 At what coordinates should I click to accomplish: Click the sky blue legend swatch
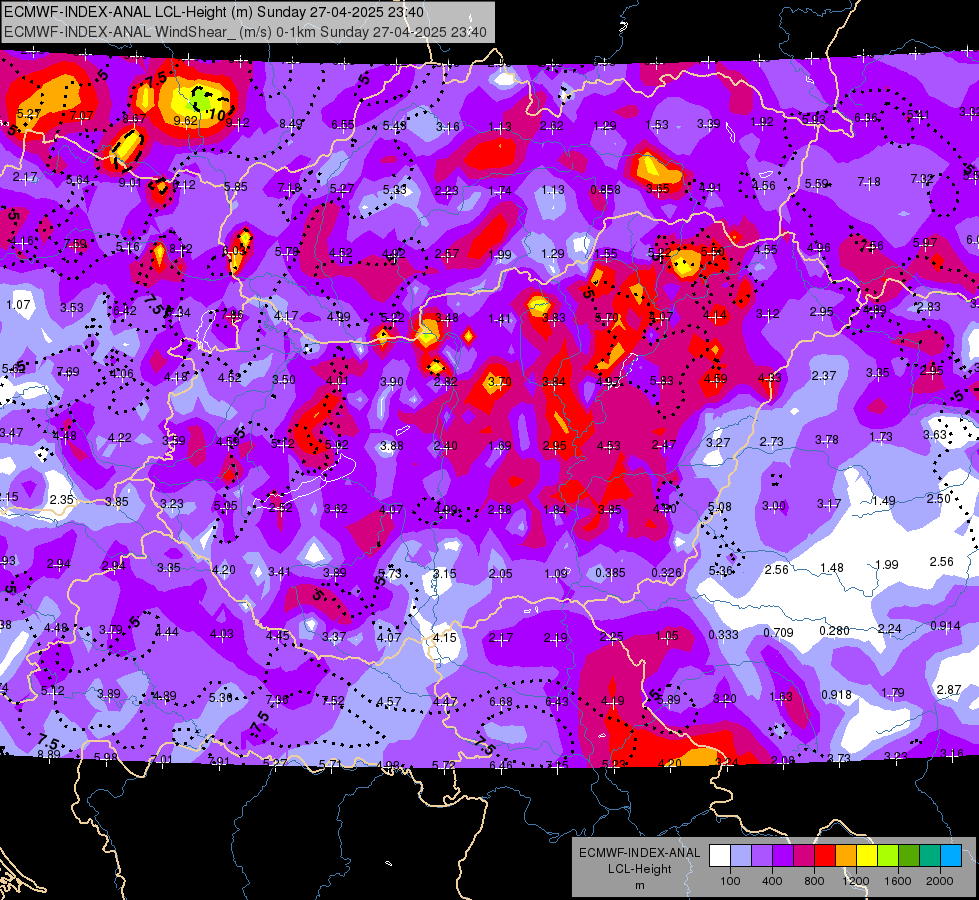950,856
